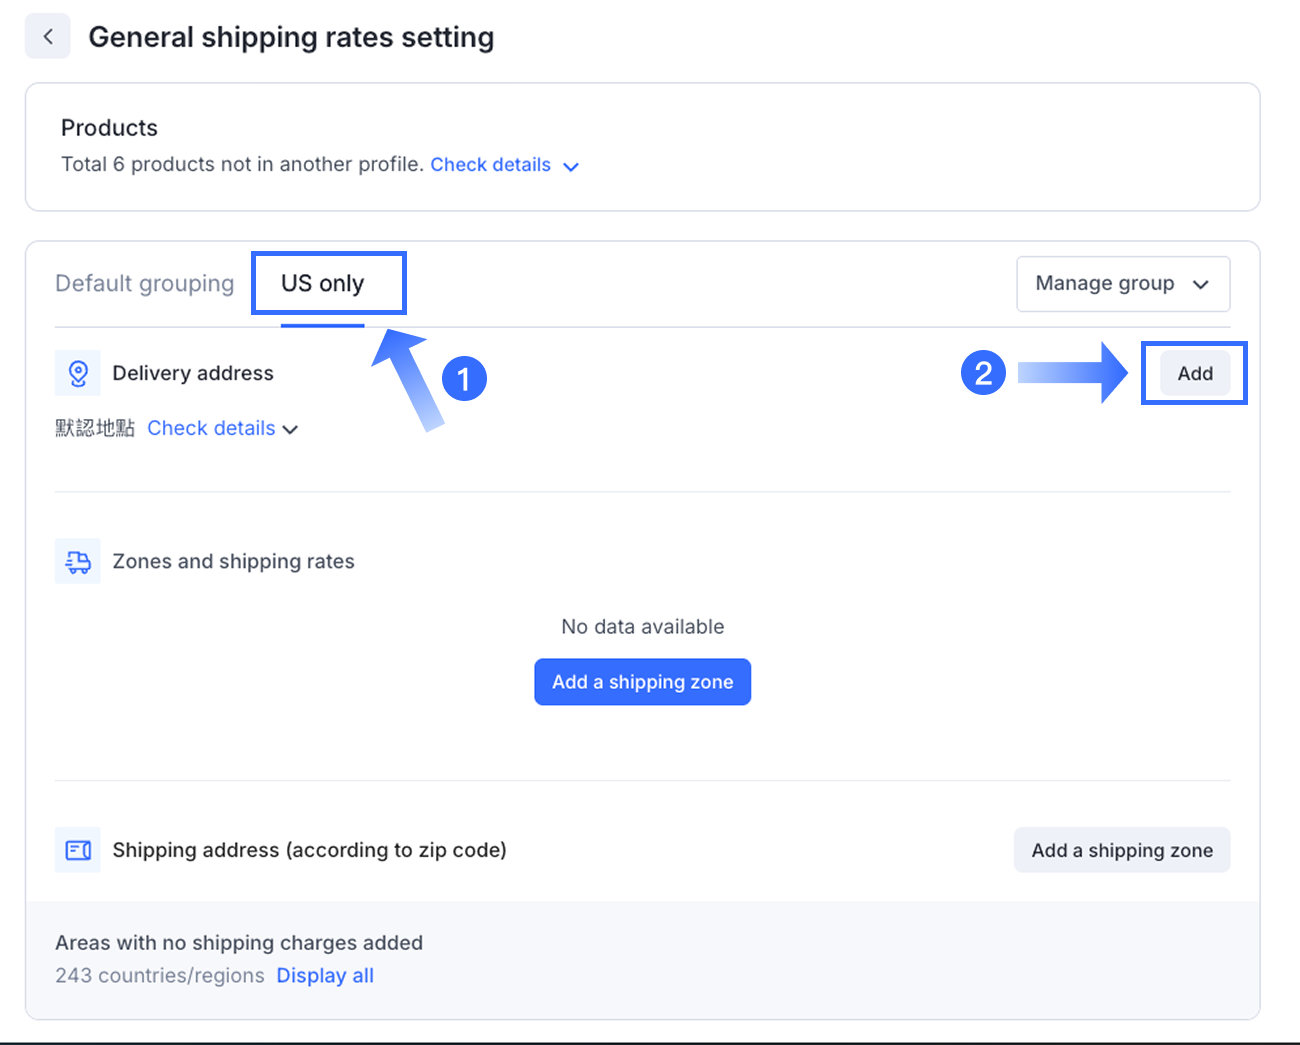Click the numbered step 2 circle badge
1300x1045 pixels.
coord(983,373)
